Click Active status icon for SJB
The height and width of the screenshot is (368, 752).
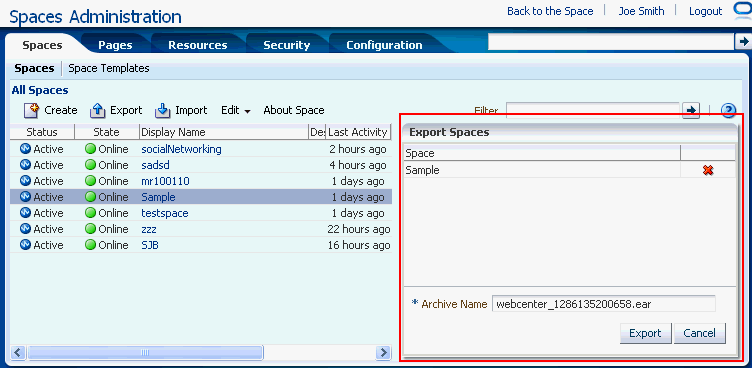25,245
